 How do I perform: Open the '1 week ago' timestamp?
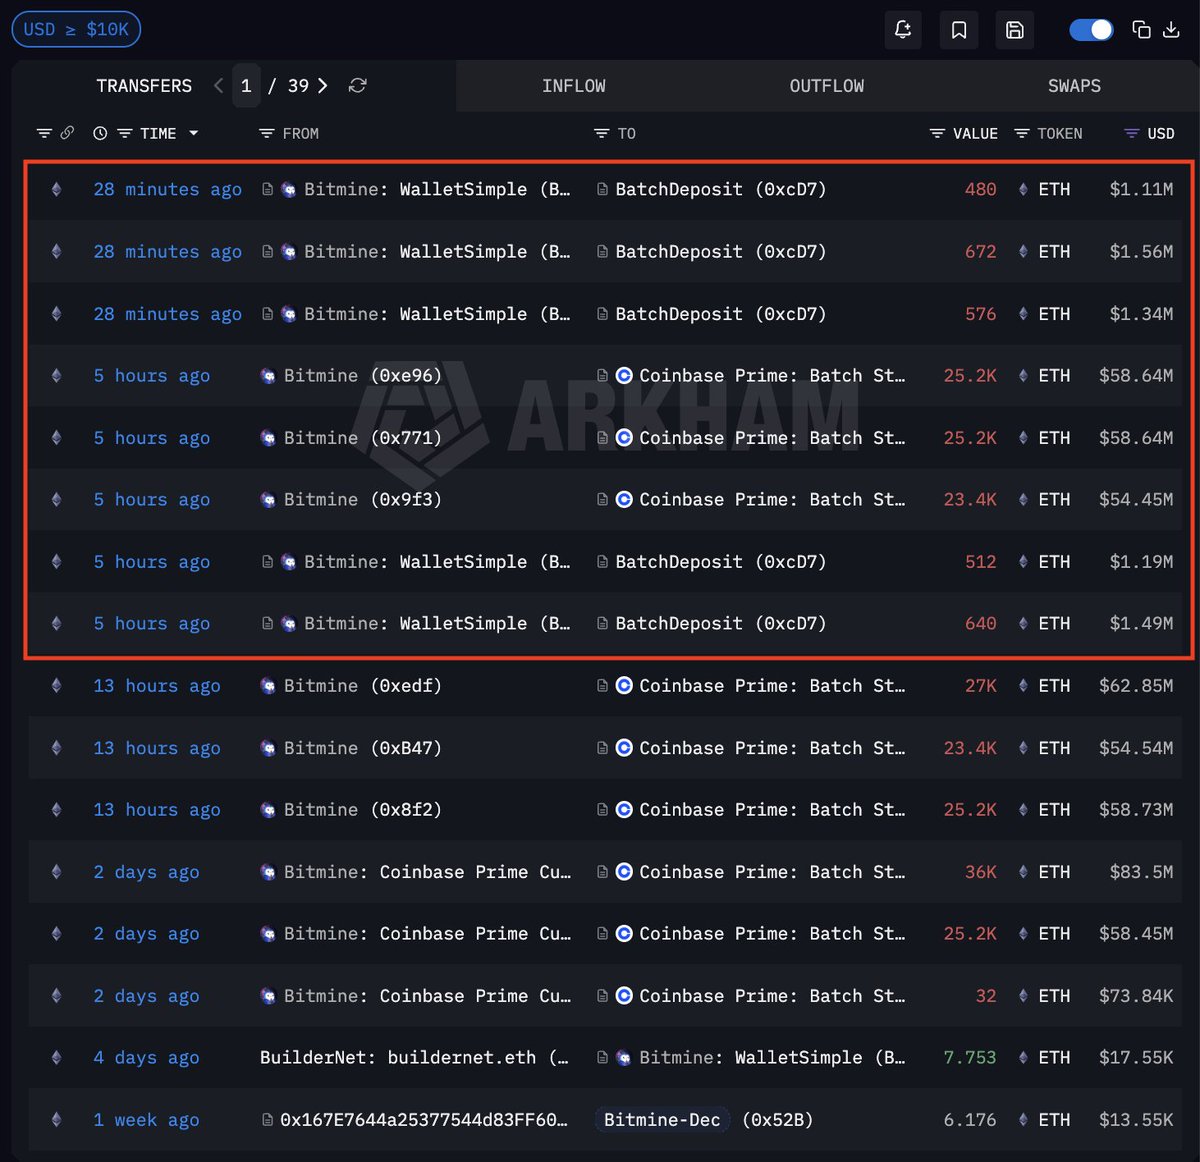point(146,1119)
